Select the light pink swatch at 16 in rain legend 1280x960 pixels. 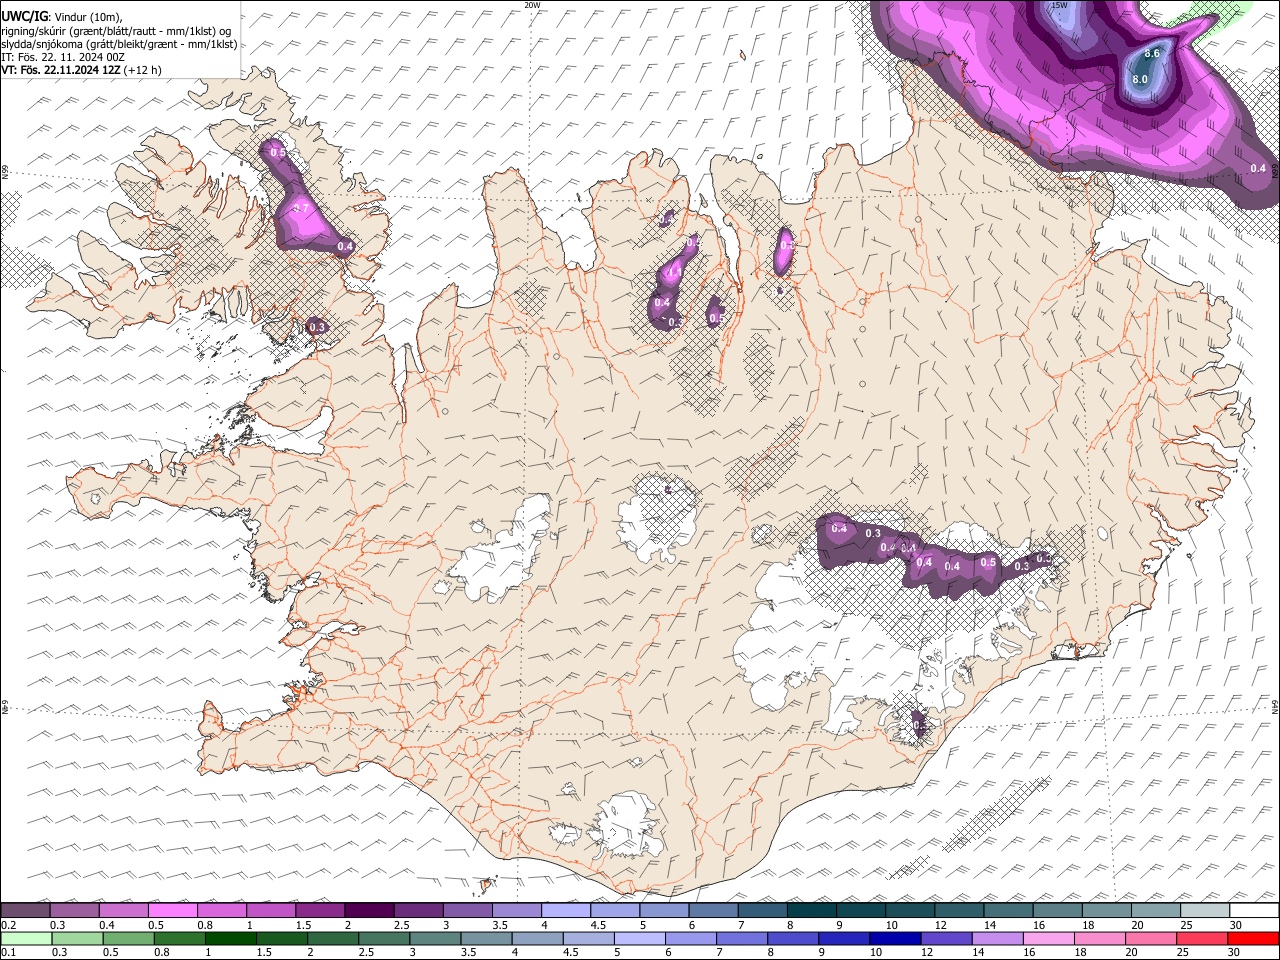[x=1049, y=938]
